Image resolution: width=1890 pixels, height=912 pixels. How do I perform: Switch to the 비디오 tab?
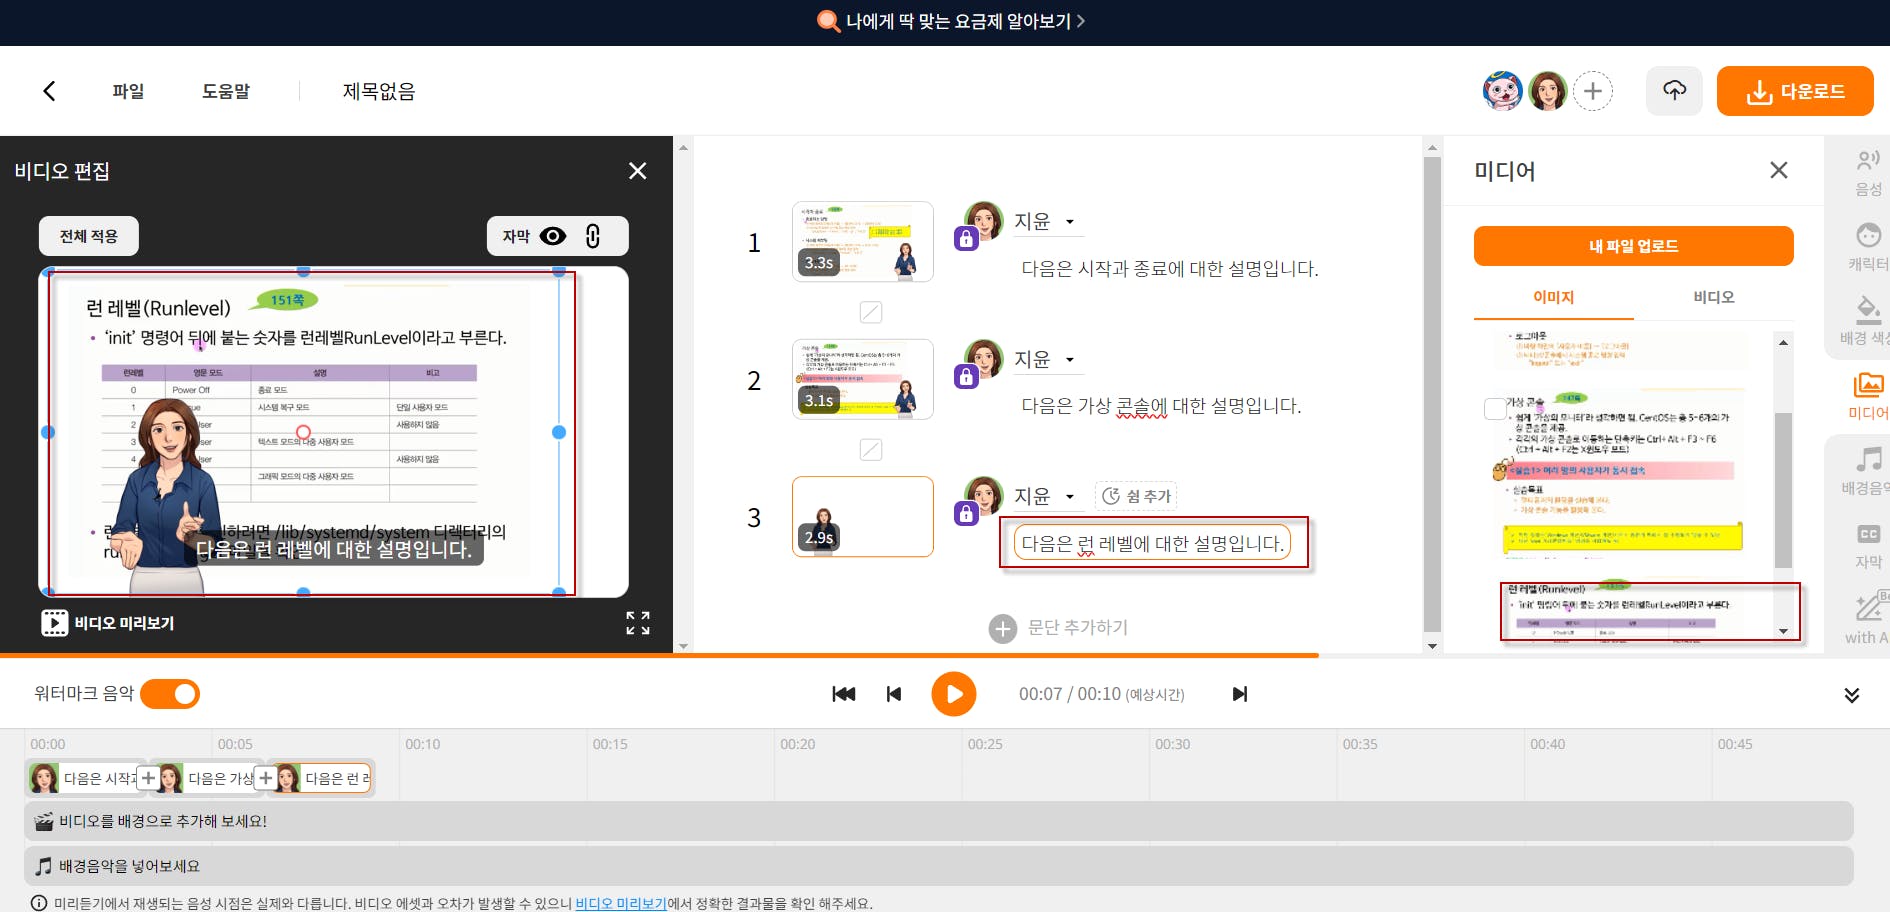[x=1714, y=297]
